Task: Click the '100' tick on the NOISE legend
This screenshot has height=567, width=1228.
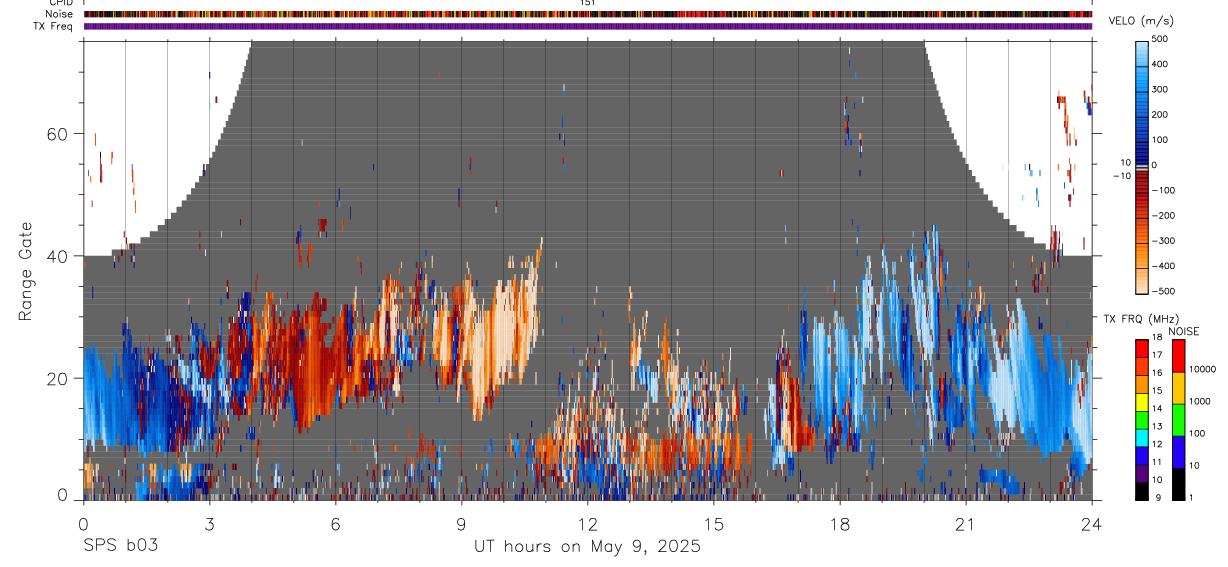Action: (x=1199, y=433)
